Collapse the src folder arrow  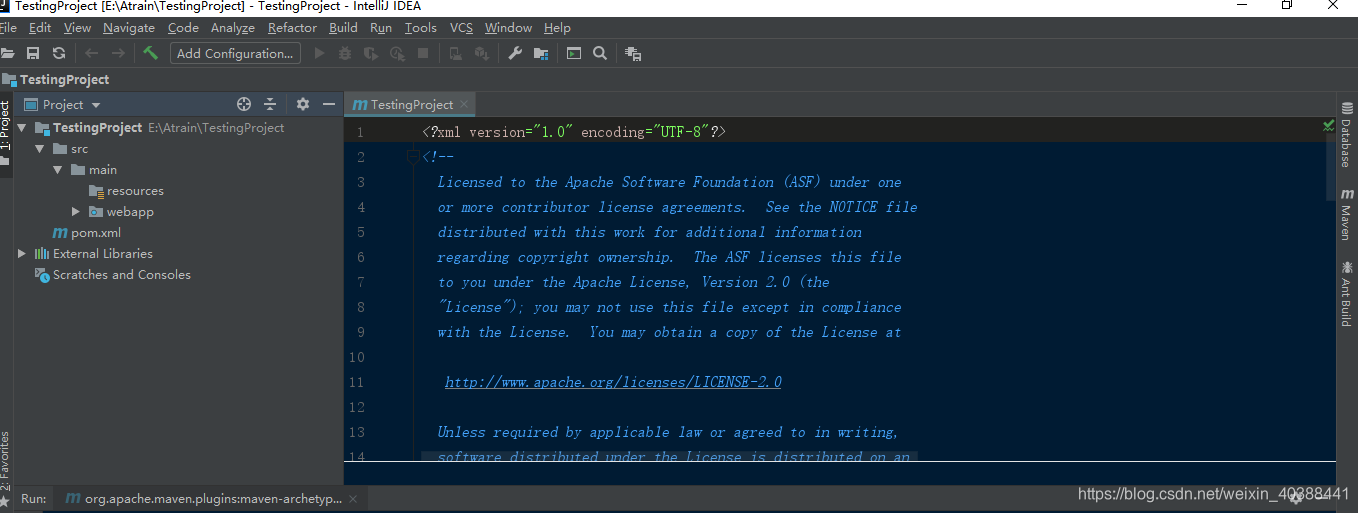[39, 149]
